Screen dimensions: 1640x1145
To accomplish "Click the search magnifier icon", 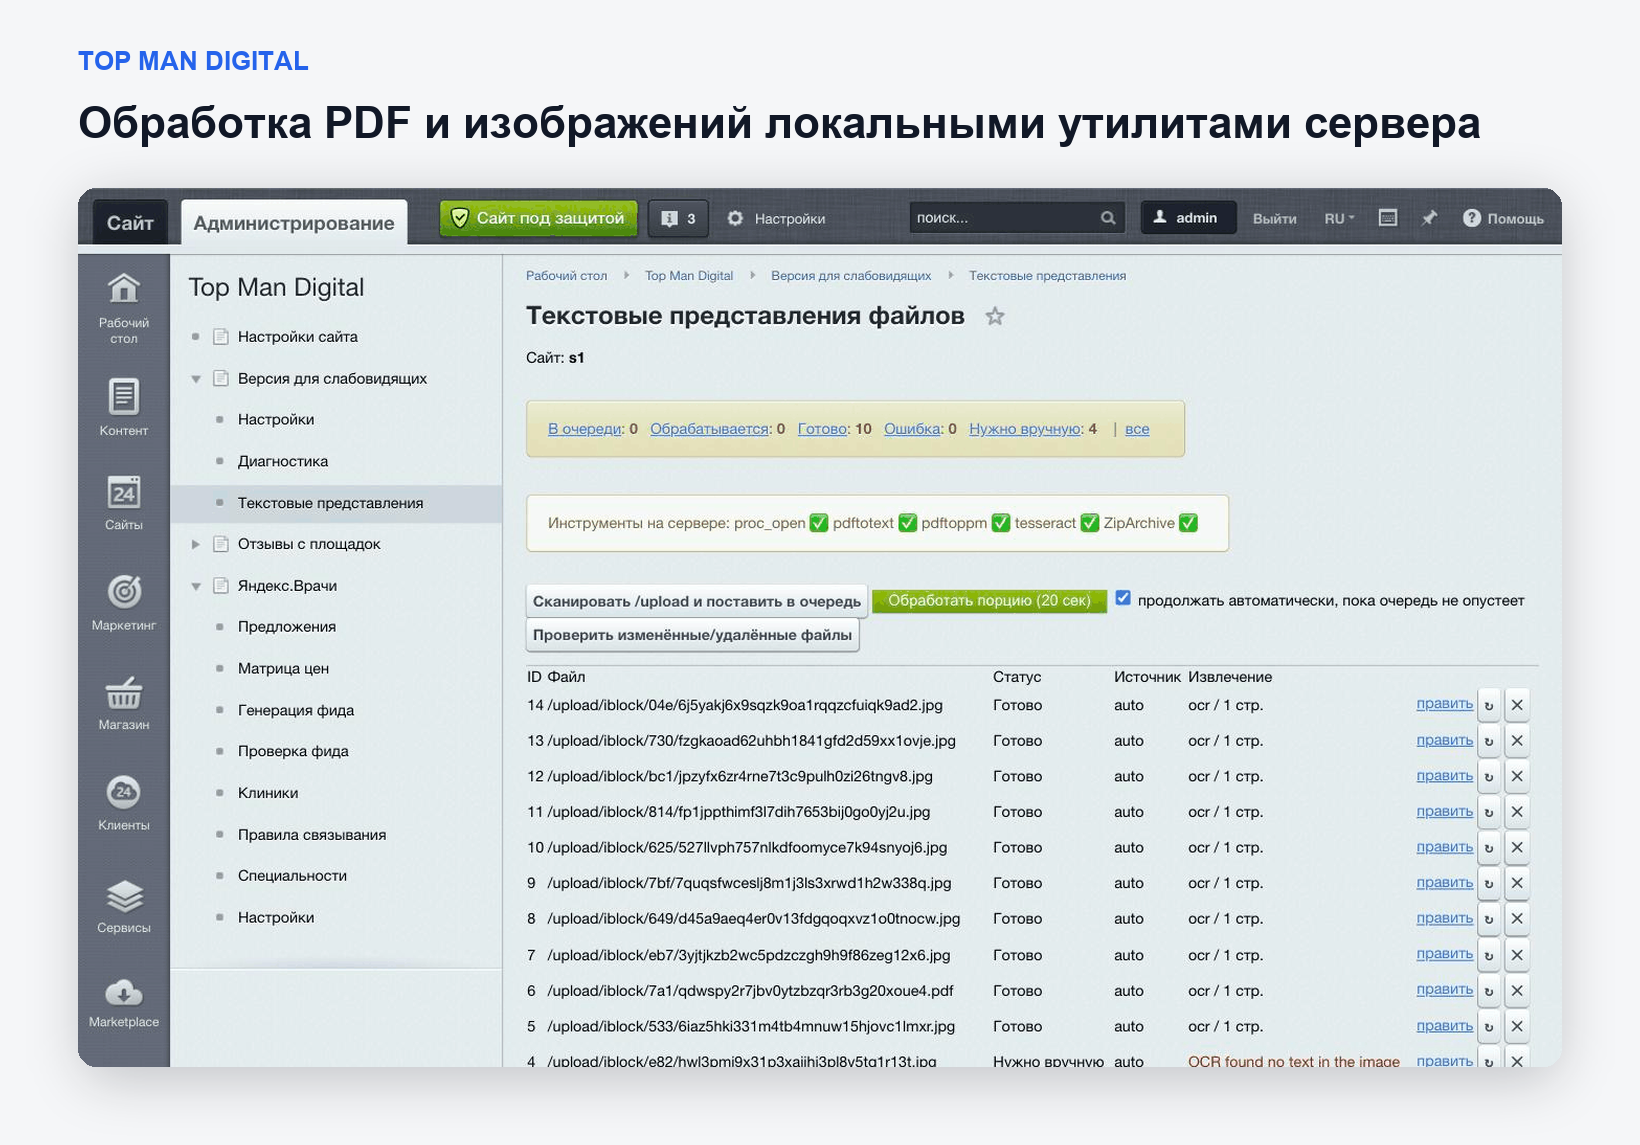I will click(x=1108, y=218).
